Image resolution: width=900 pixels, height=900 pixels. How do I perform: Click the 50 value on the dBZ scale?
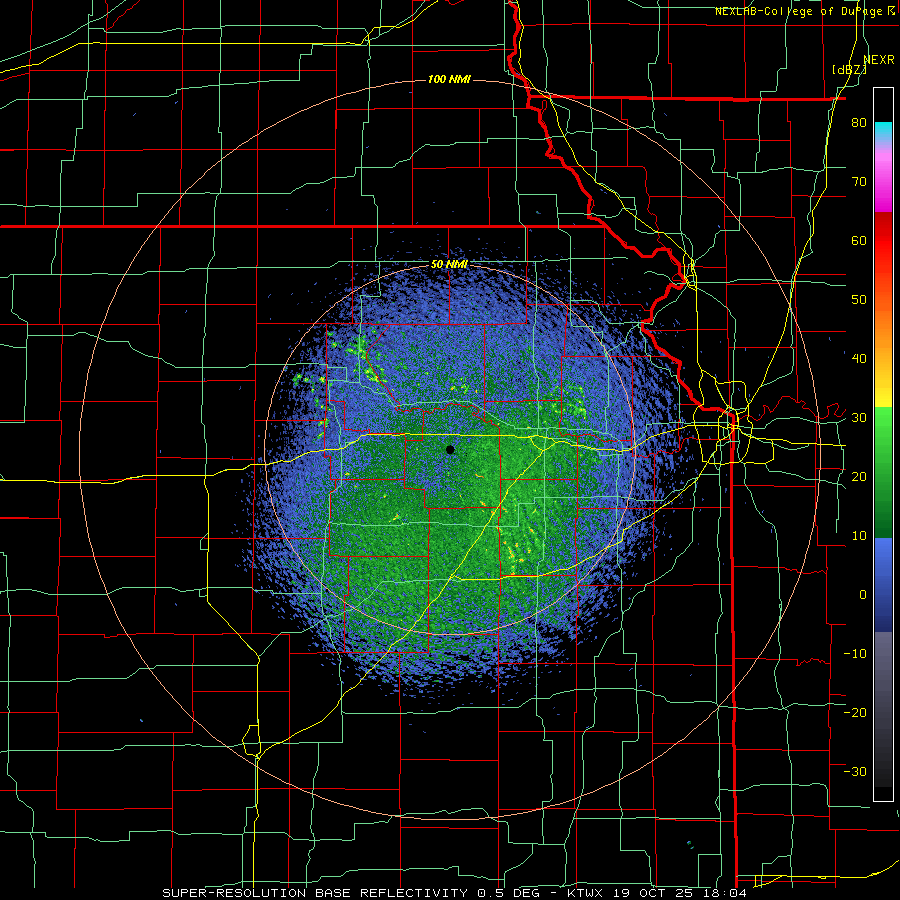click(x=859, y=300)
